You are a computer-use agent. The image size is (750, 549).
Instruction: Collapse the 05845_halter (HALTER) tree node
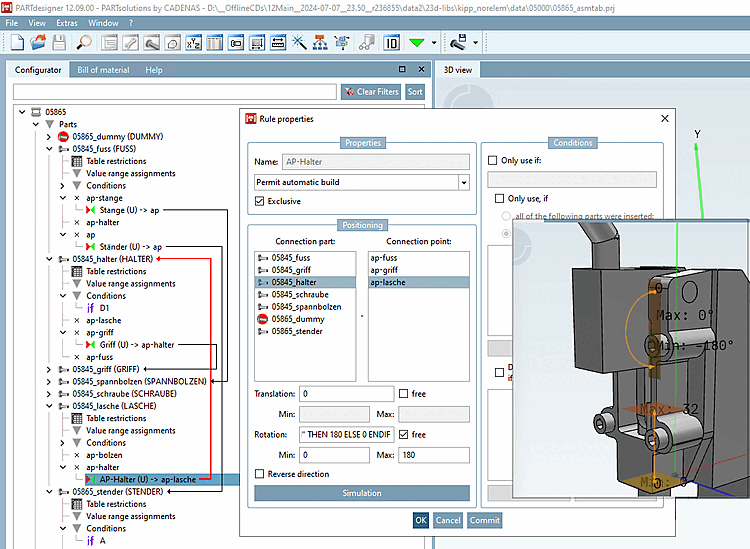[x=49, y=259]
